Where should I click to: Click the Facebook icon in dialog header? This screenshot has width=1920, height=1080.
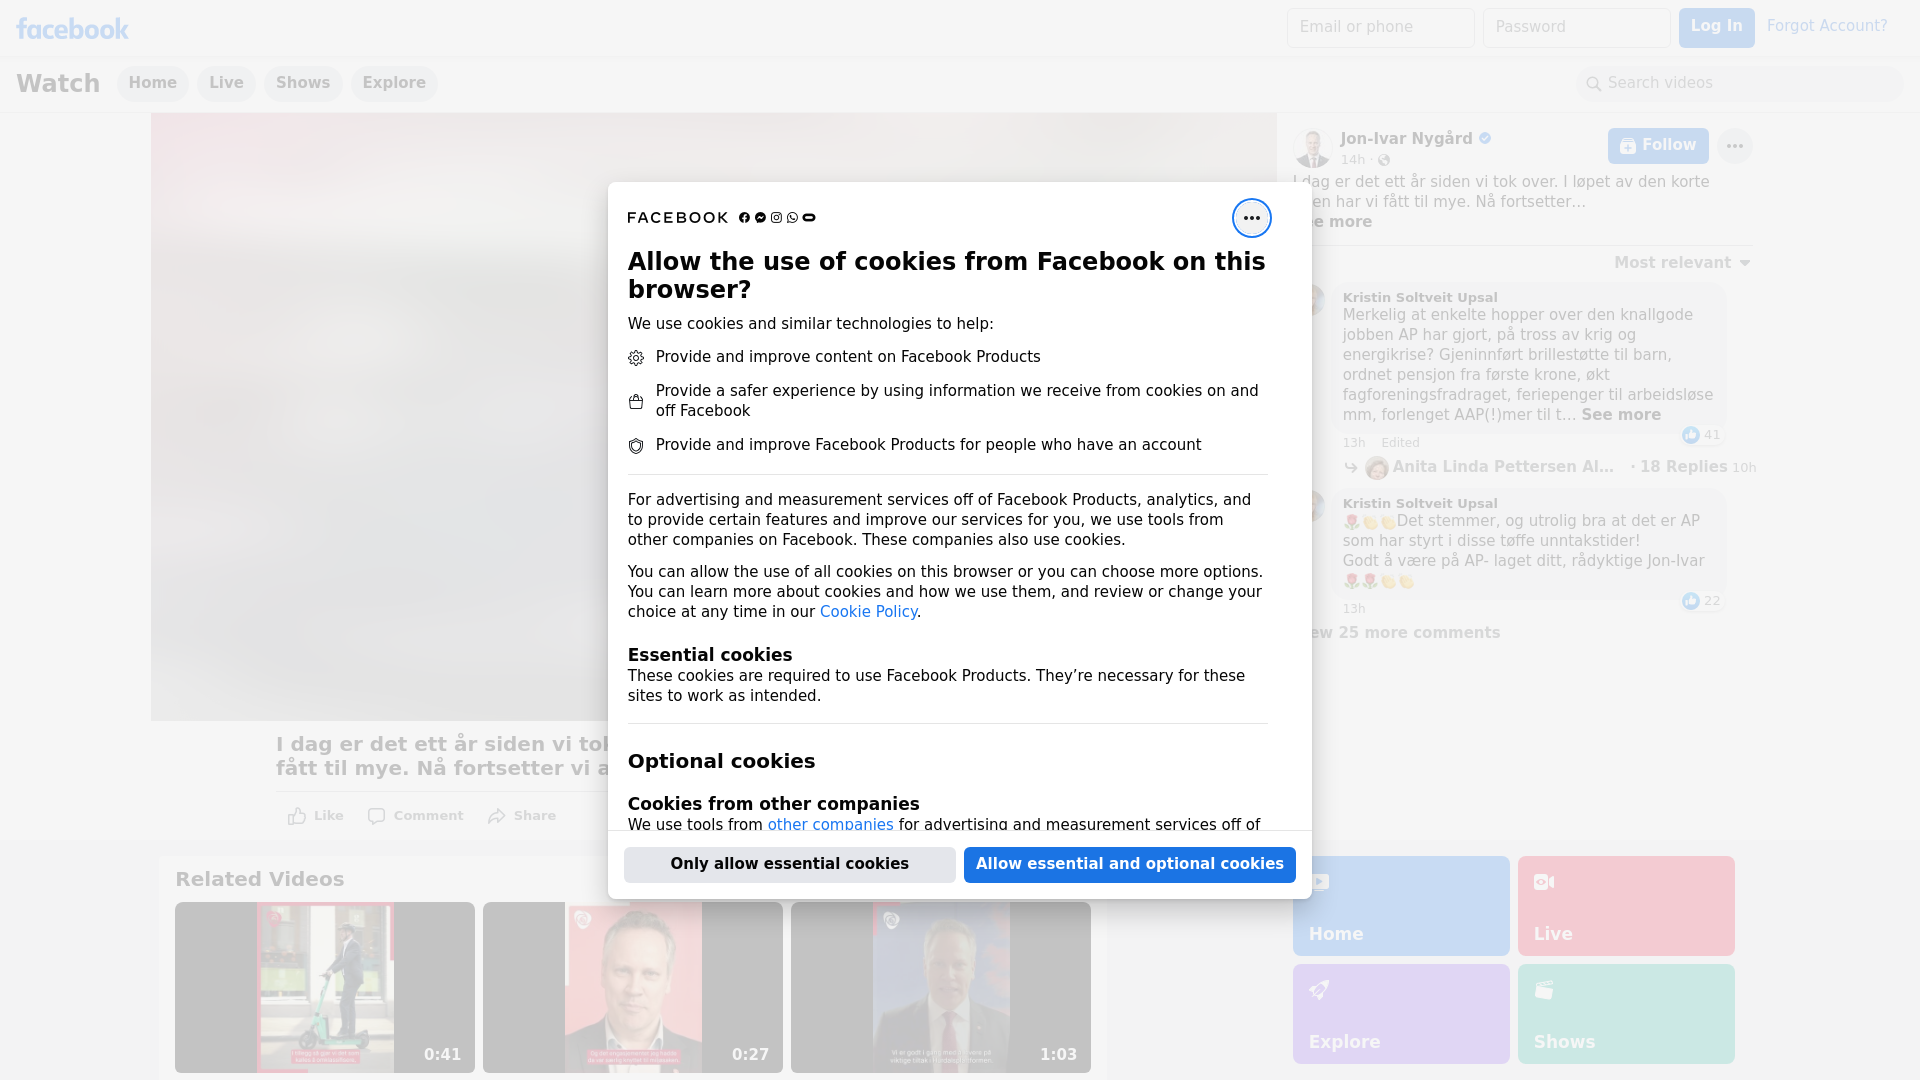pos(744,218)
